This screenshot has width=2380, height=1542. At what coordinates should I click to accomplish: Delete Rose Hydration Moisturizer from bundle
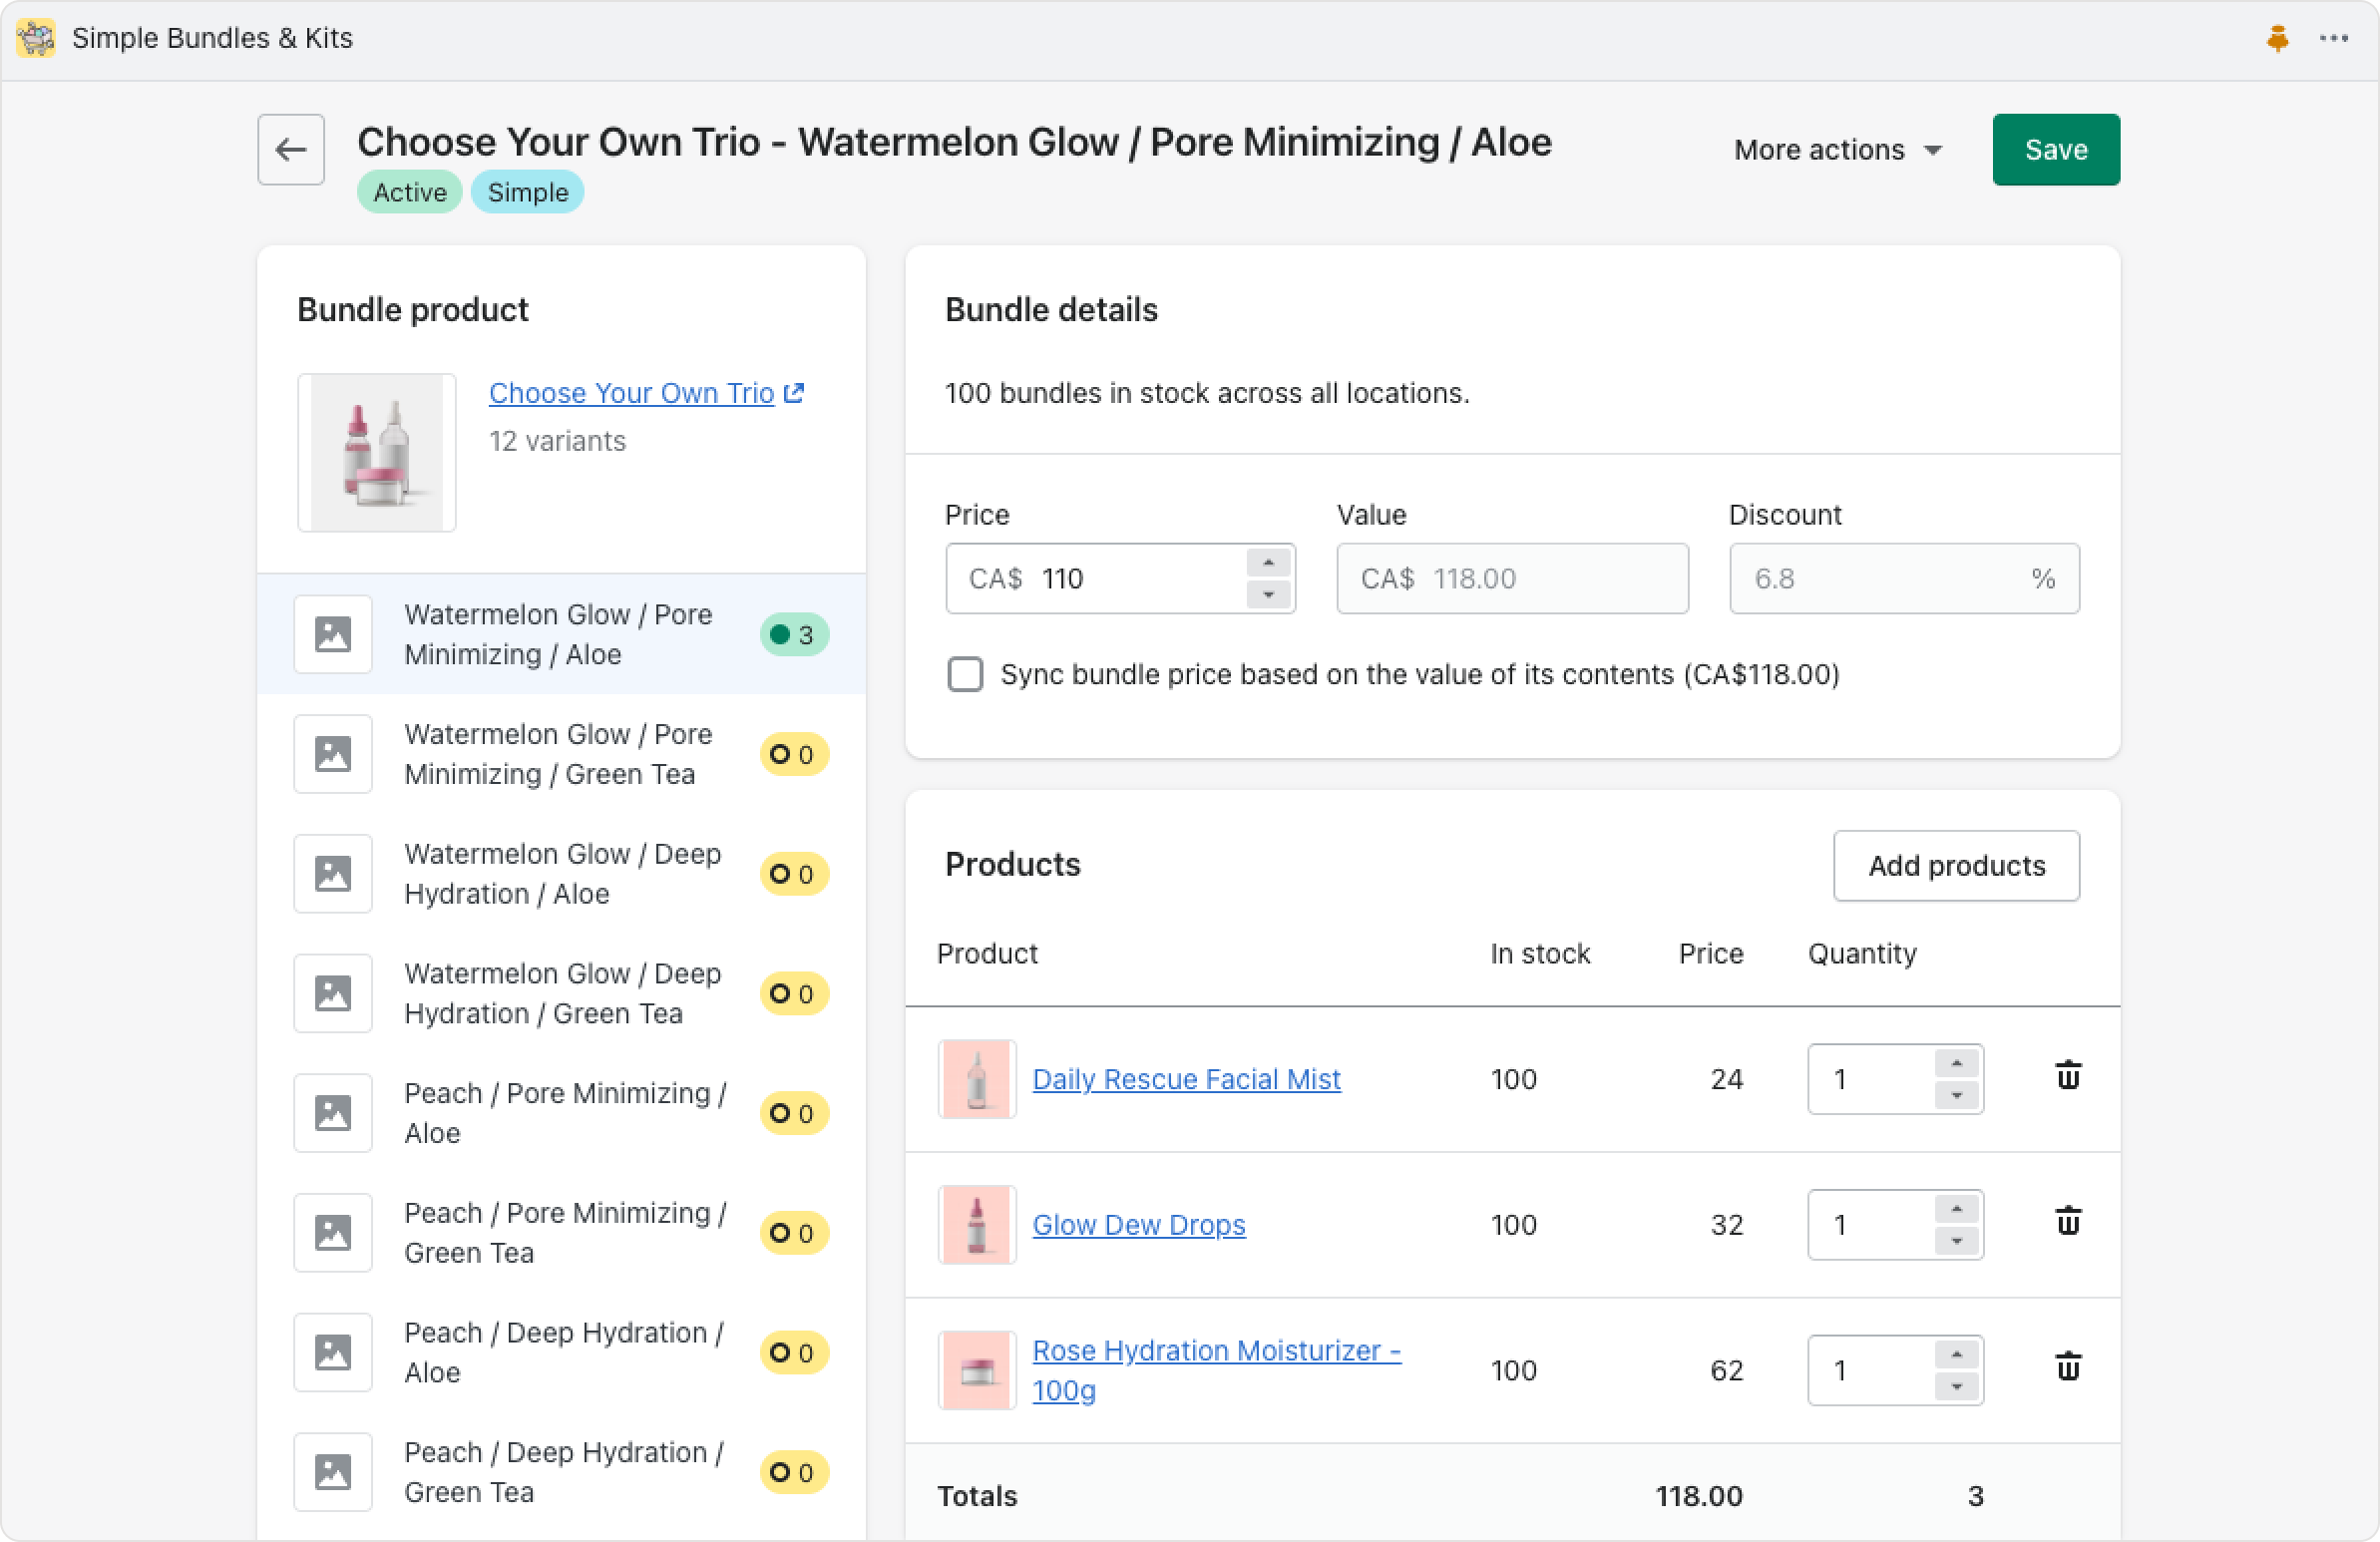pos(2068,1367)
